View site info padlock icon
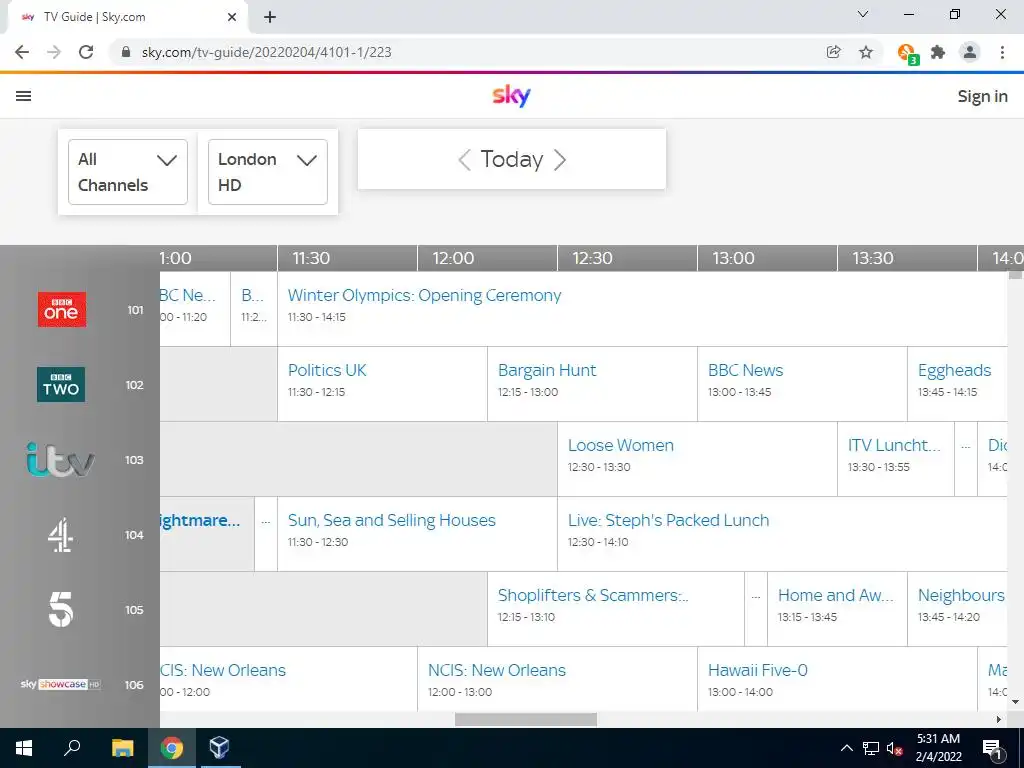This screenshot has width=1024, height=768. pos(126,52)
